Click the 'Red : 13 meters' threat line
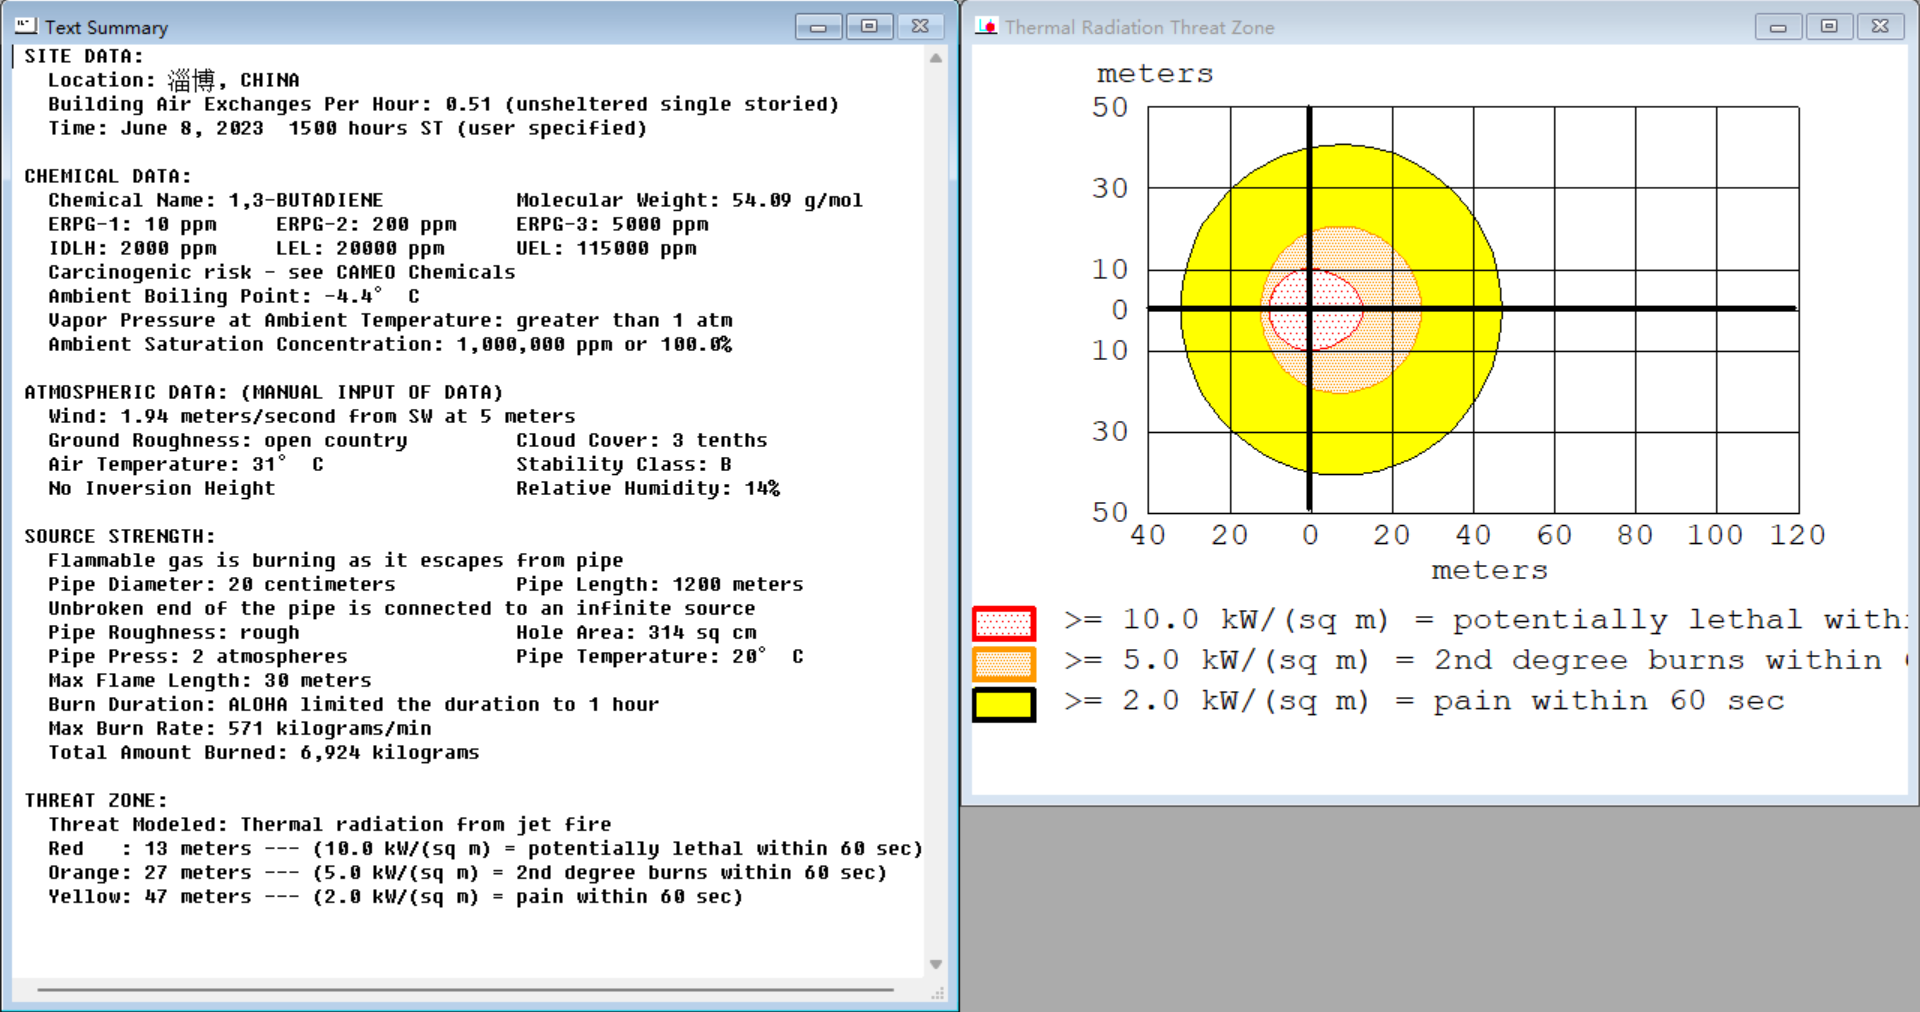The height and width of the screenshot is (1012, 1920). [486, 848]
